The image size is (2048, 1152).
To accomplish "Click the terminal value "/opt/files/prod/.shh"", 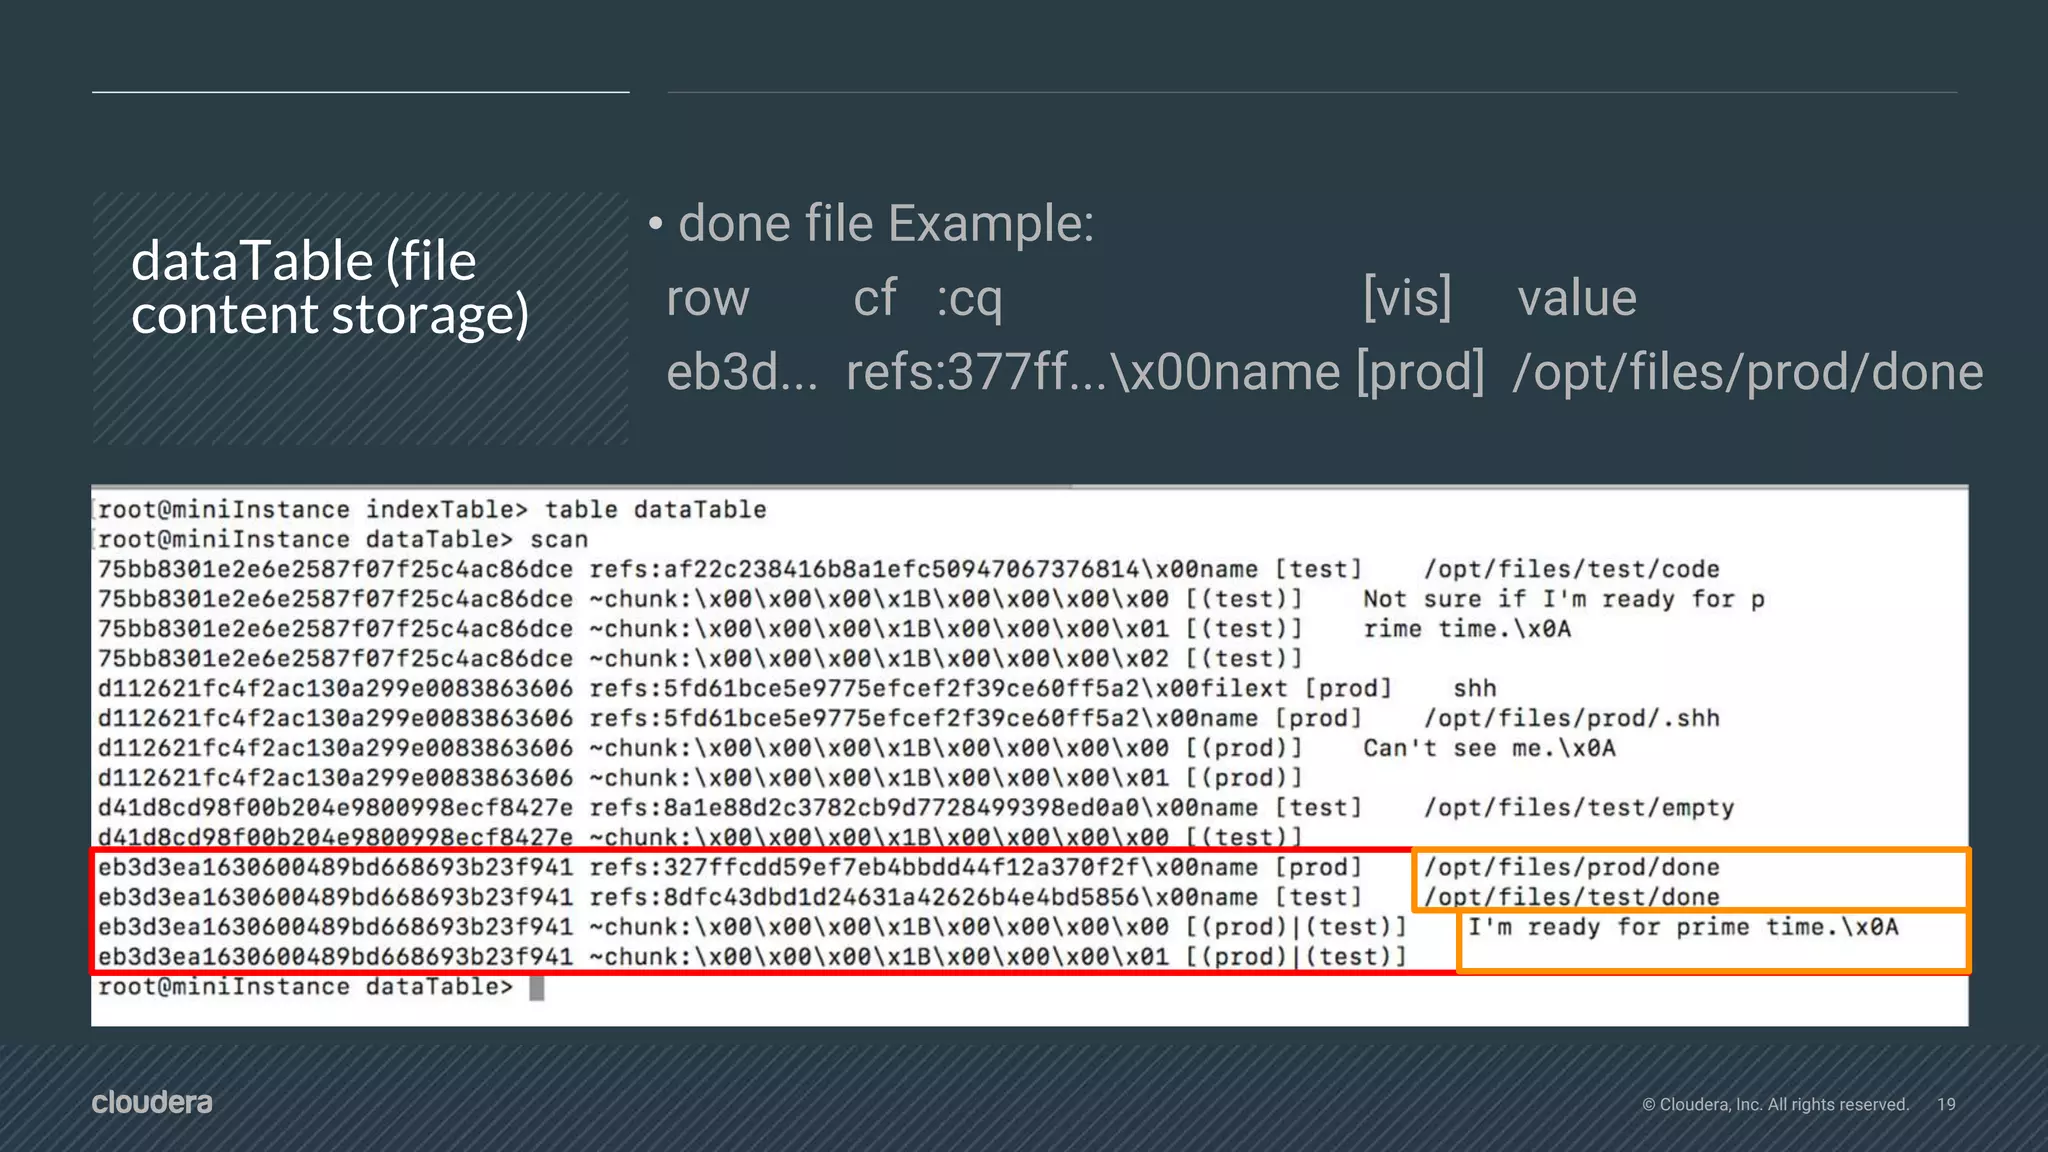I will click(x=1572, y=719).
